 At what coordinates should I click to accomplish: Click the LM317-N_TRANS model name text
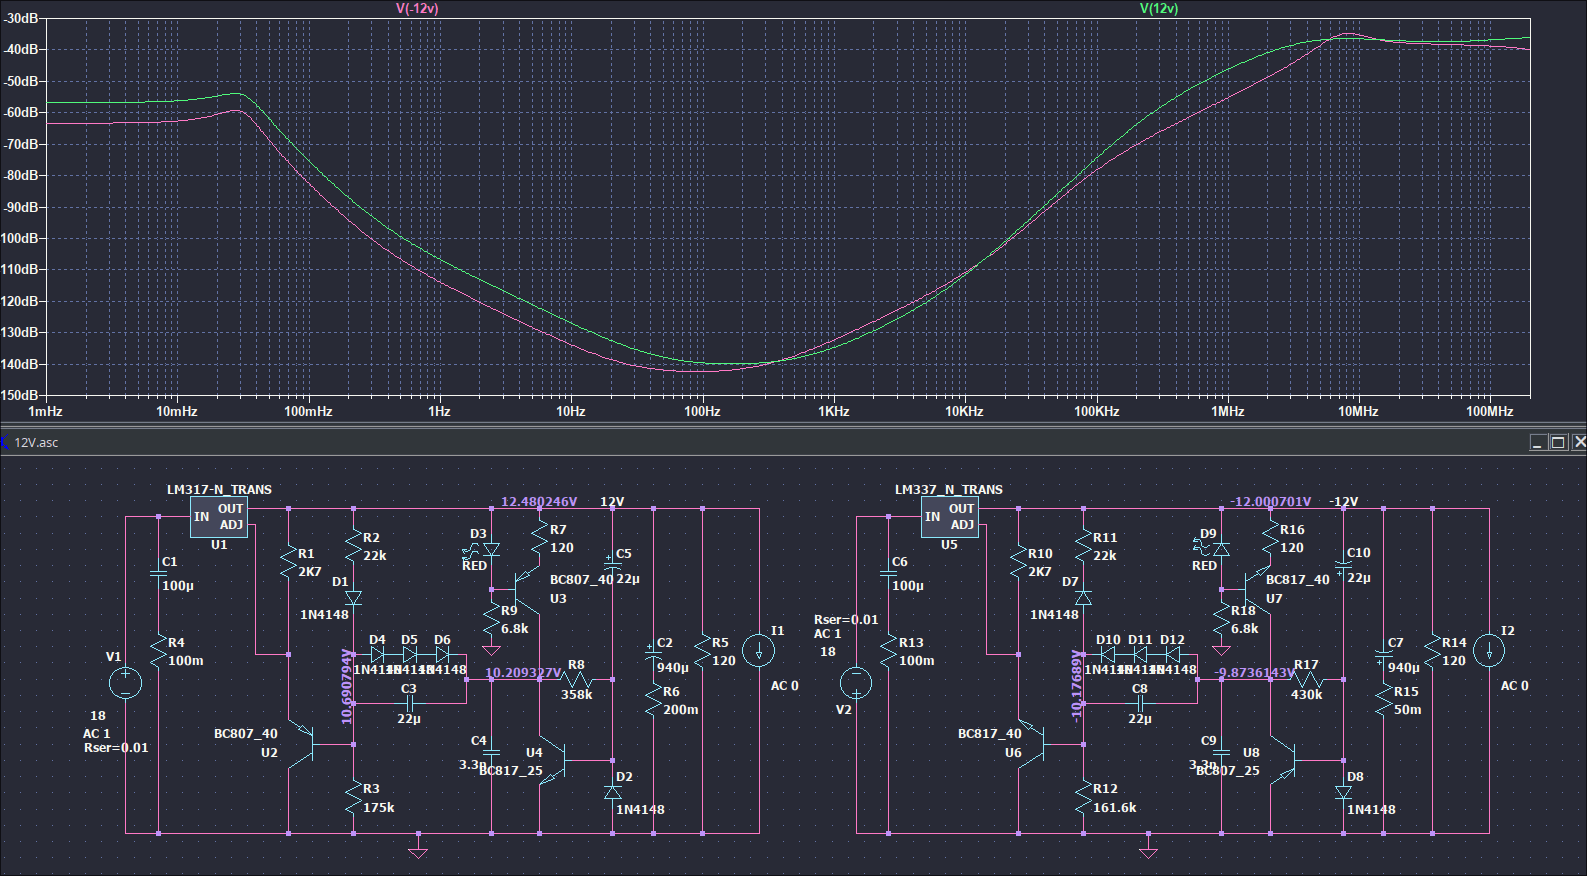point(219,489)
